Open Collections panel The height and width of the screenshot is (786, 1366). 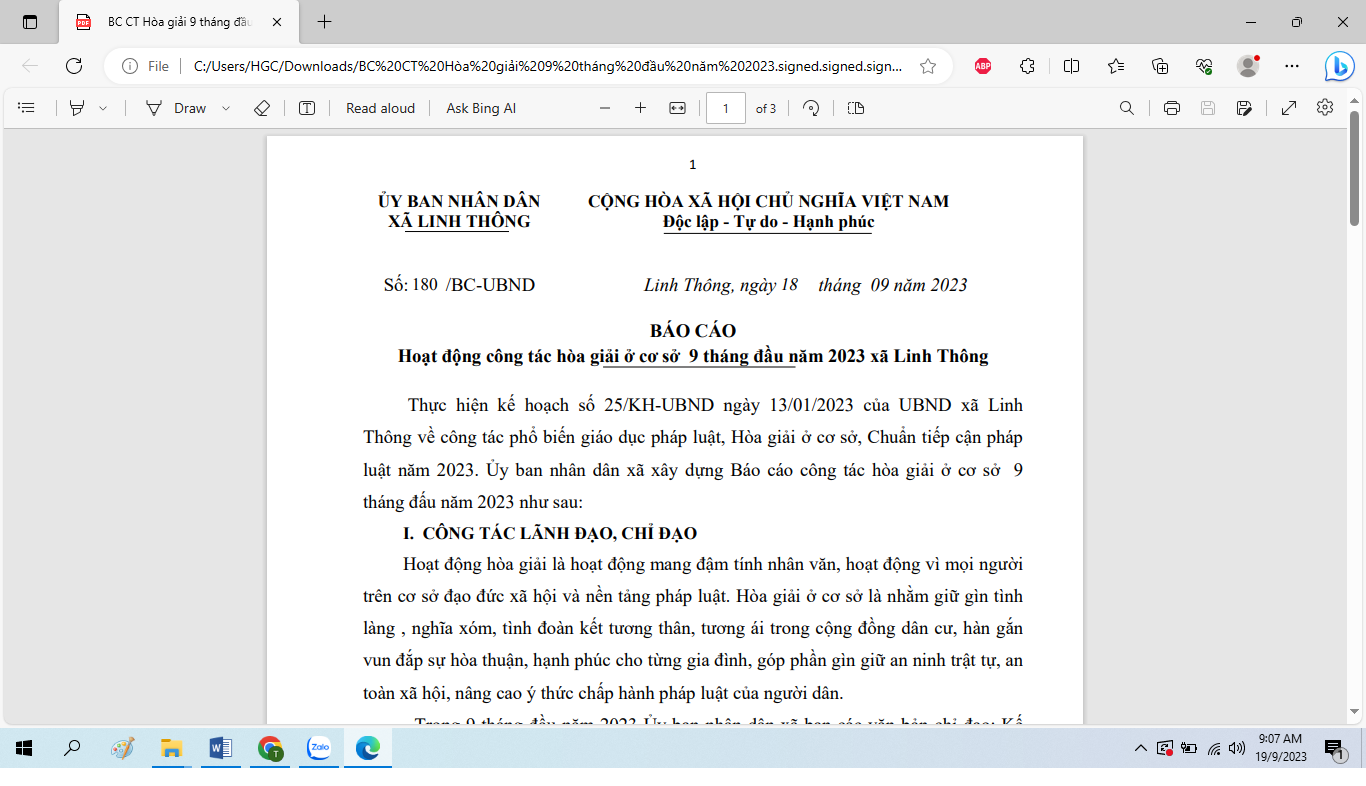tap(1160, 66)
